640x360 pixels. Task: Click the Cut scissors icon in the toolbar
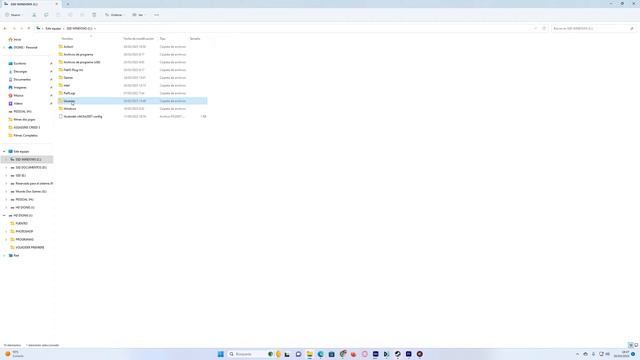click(34, 15)
